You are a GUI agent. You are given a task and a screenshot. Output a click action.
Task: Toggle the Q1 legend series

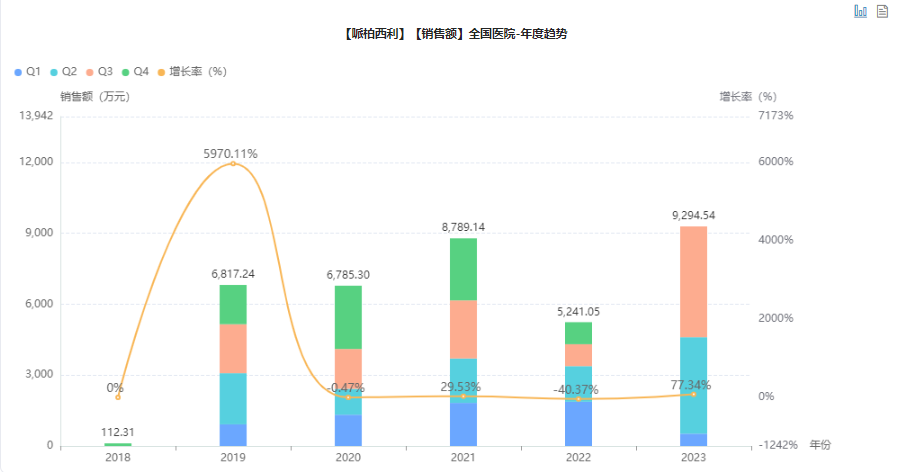(28, 72)
